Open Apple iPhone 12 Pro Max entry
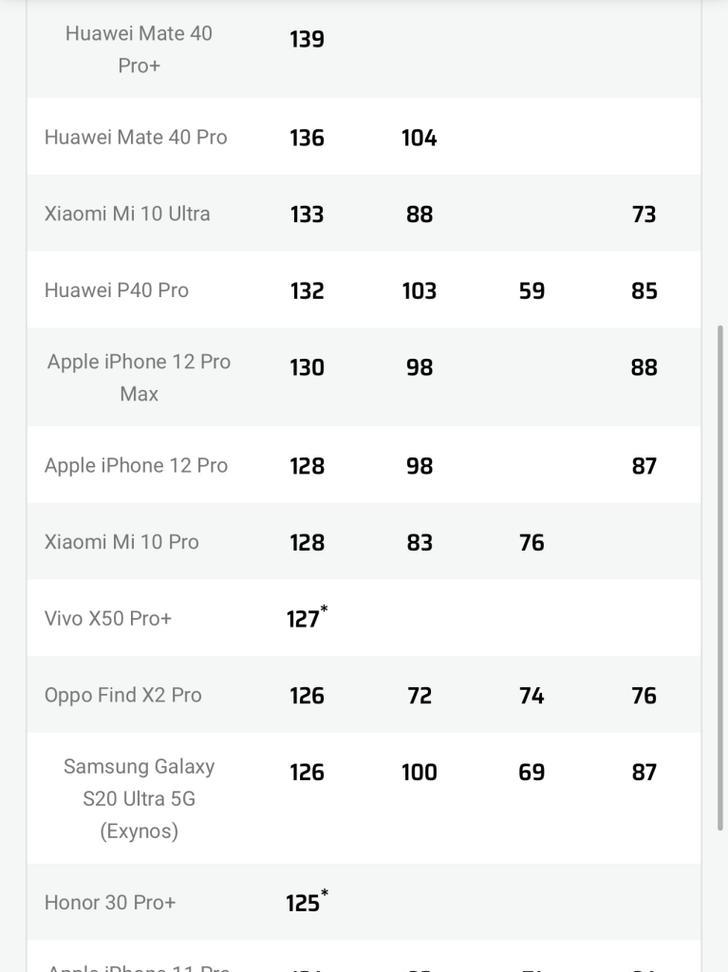Screen dimensions: 728x972 point(139,378)
